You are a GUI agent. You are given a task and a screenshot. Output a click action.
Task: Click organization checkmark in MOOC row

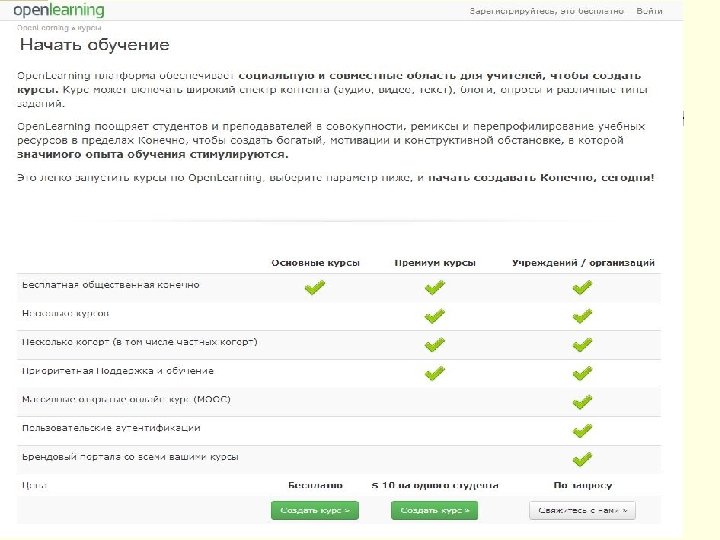coord(582,403)
